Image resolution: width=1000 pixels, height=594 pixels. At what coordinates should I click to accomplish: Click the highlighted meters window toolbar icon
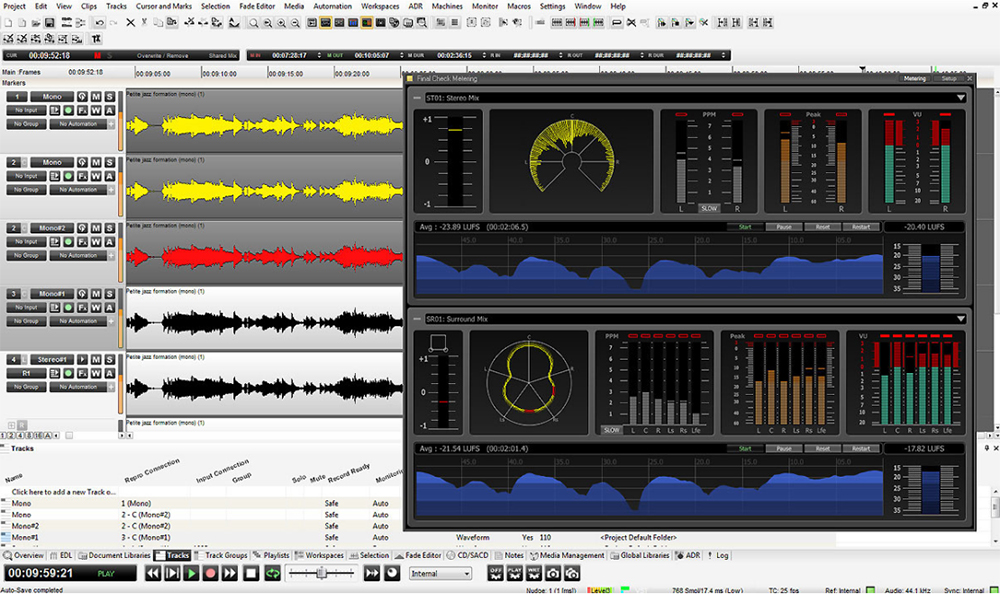[x=367, y=23]
